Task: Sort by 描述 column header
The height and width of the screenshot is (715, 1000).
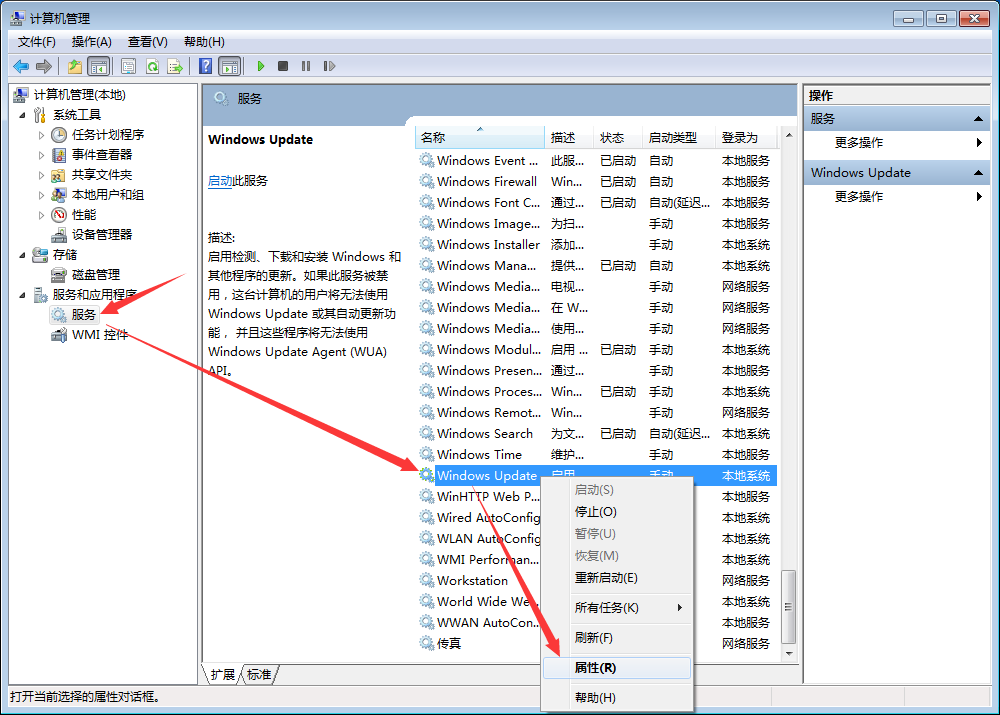Action: click(x=570, y=138)
